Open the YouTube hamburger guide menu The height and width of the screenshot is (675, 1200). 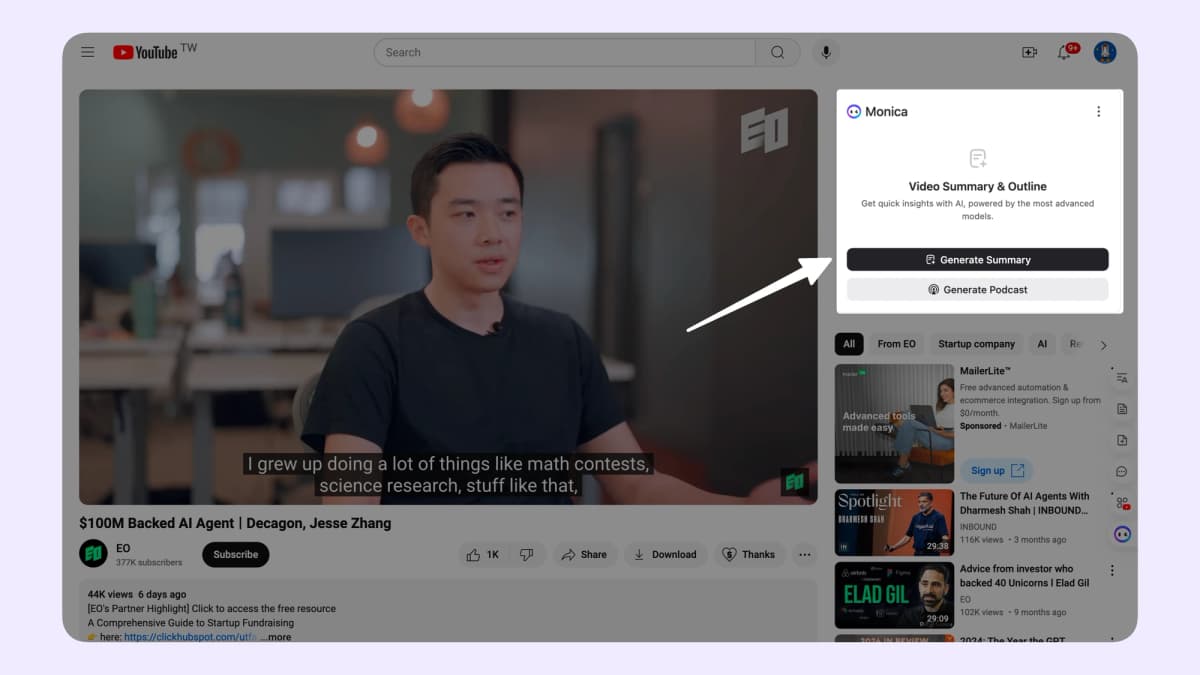[x=88, y=52]
